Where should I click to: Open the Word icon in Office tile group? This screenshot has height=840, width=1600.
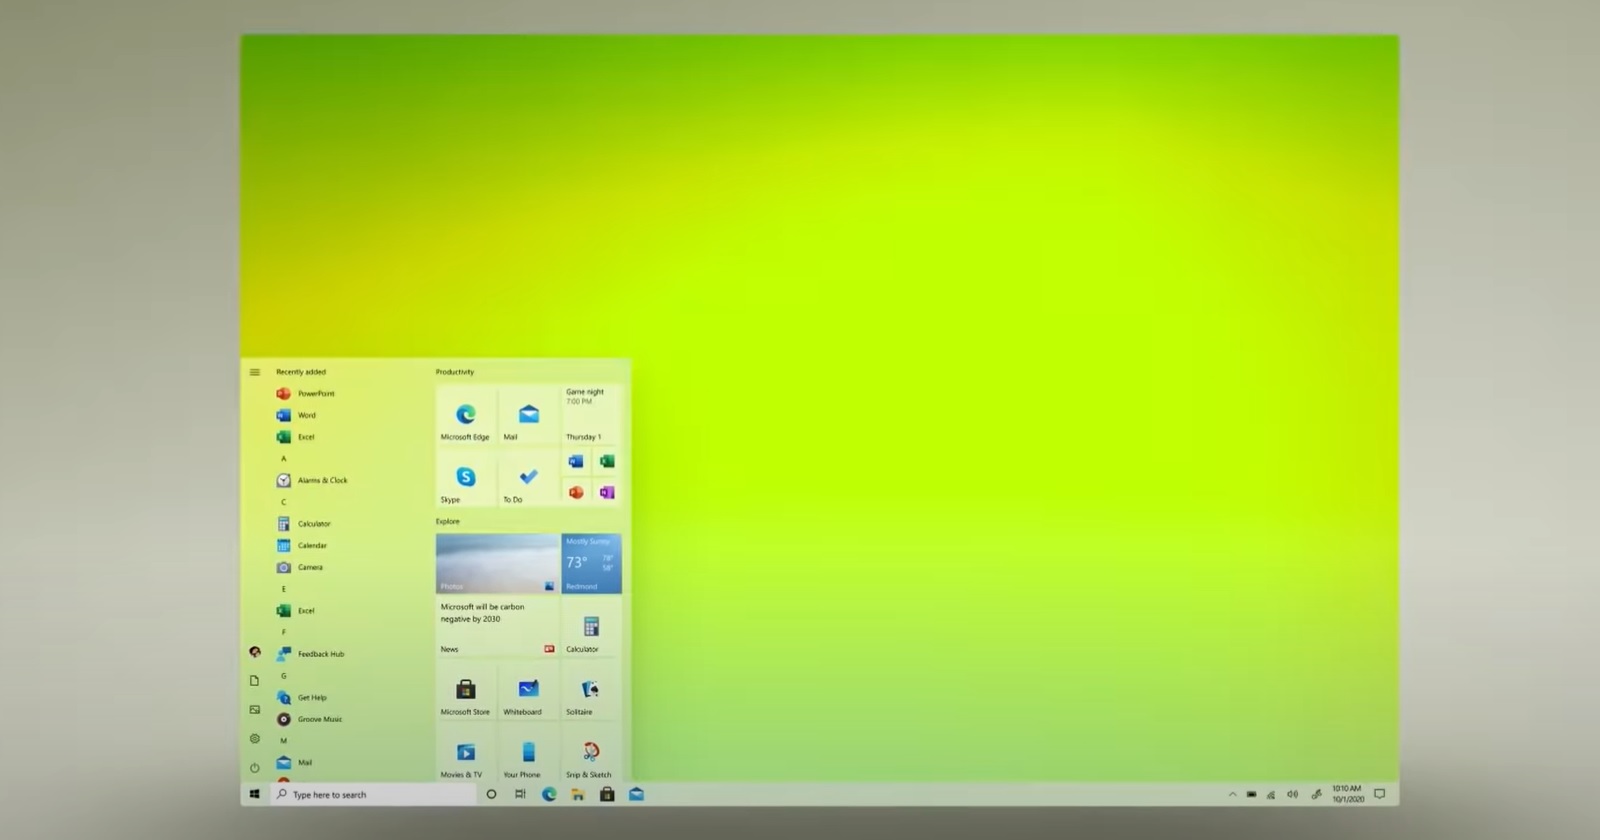pyautogui.click(x=576, y=462)
